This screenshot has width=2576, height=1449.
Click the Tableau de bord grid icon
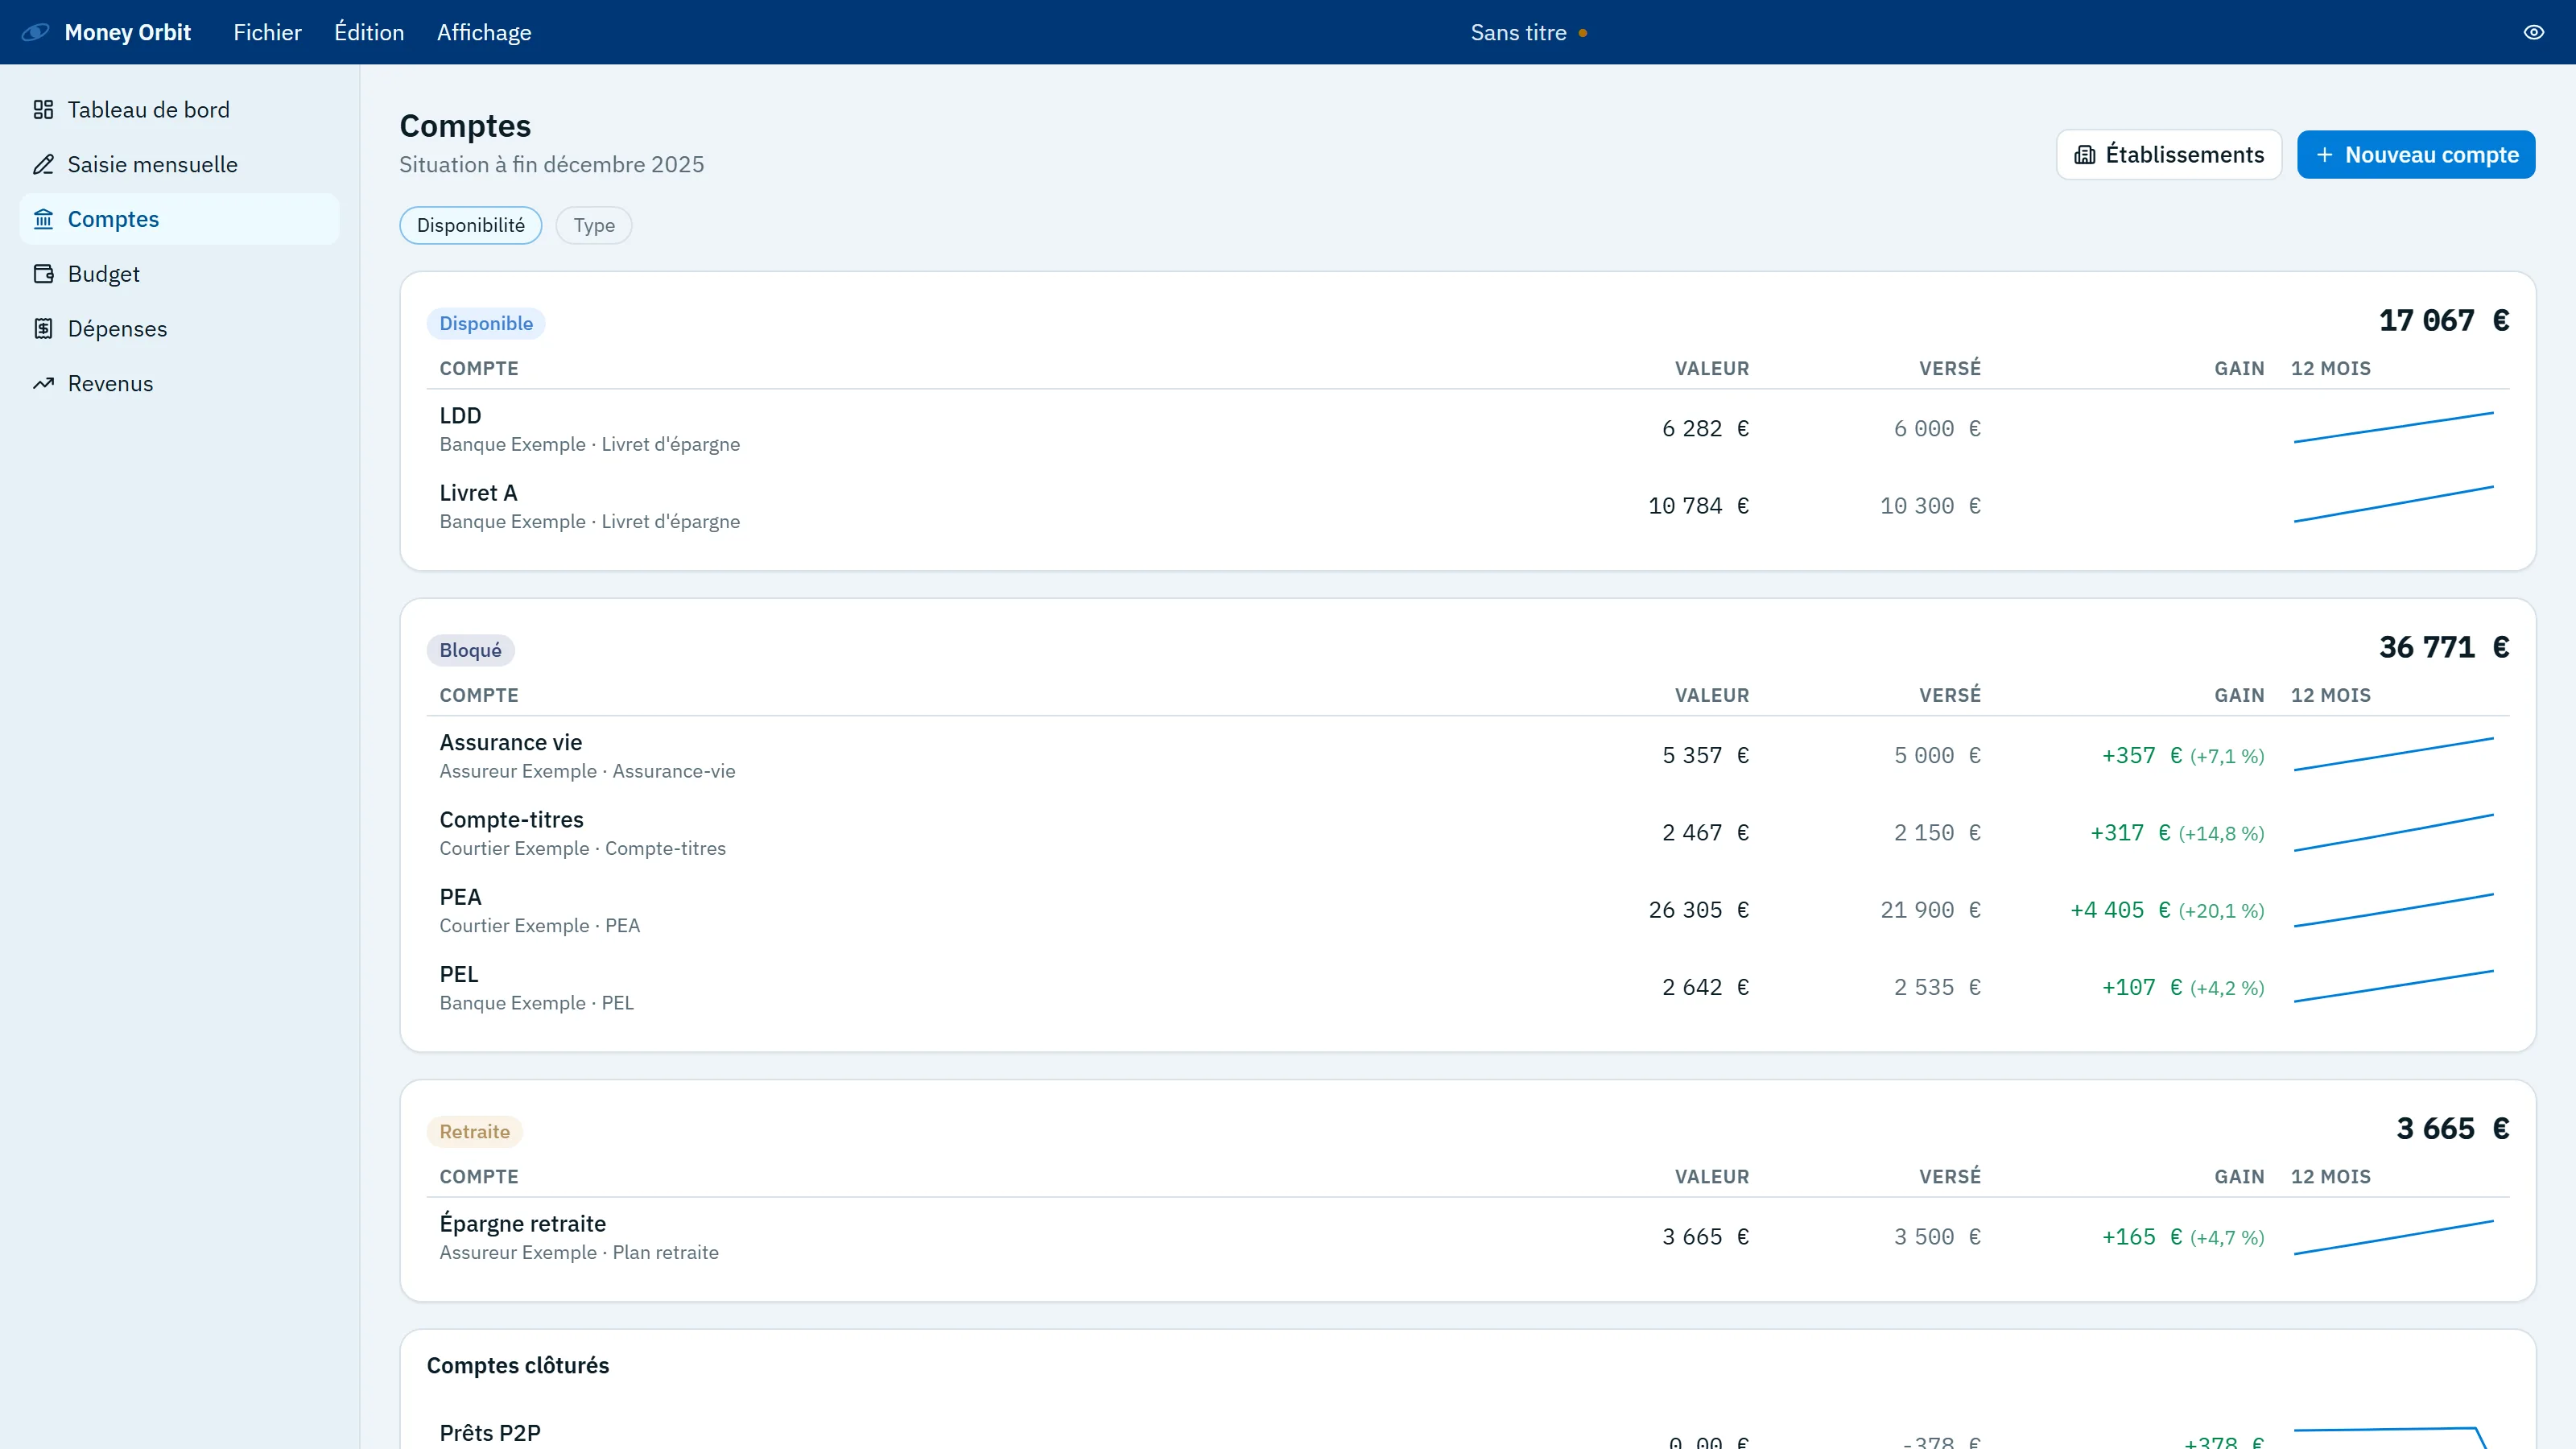point(43,109)
